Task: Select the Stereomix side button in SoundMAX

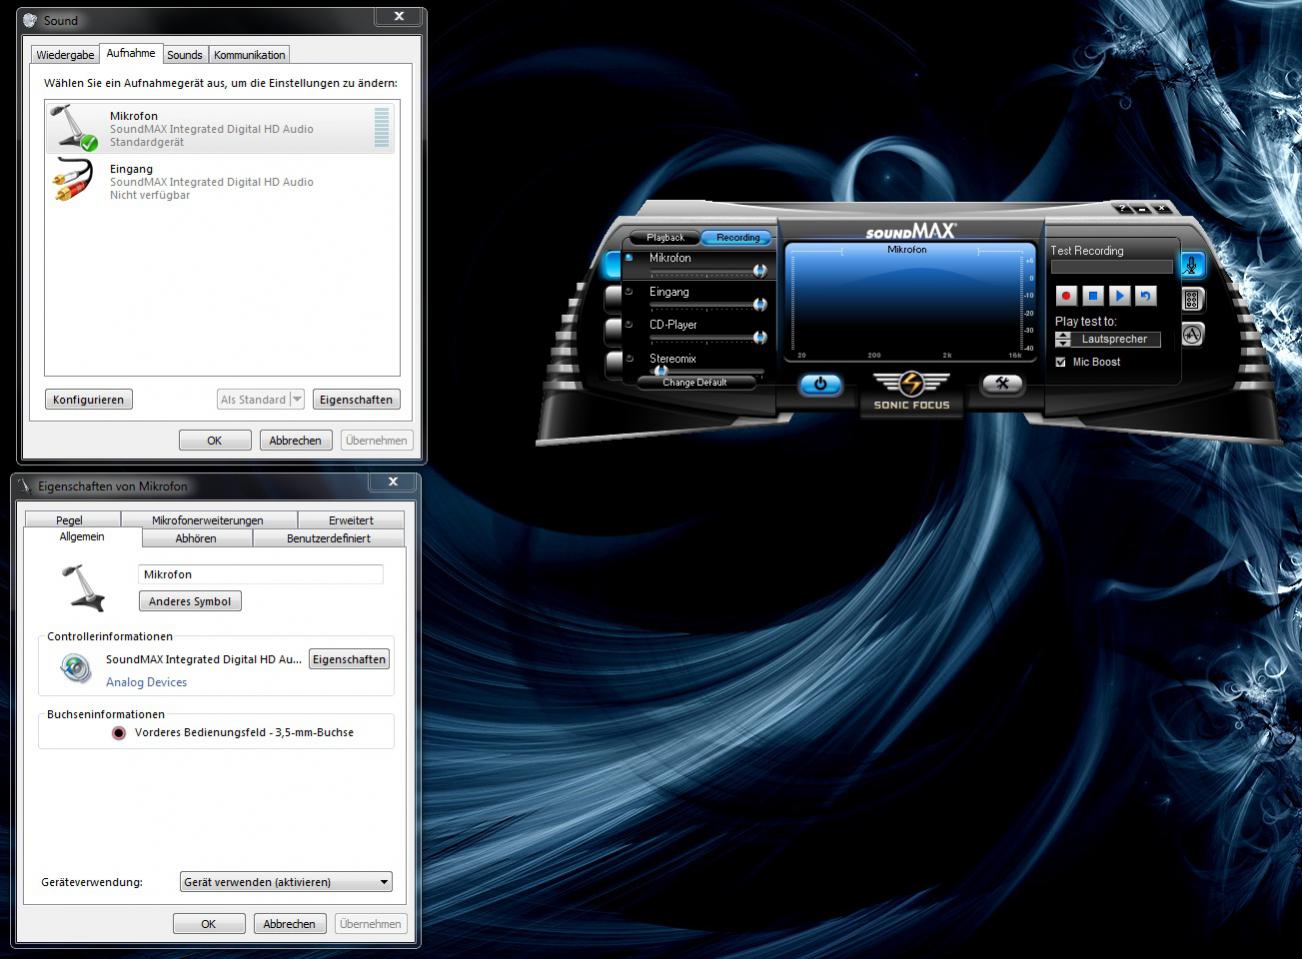Action: (x=613, y=364)
